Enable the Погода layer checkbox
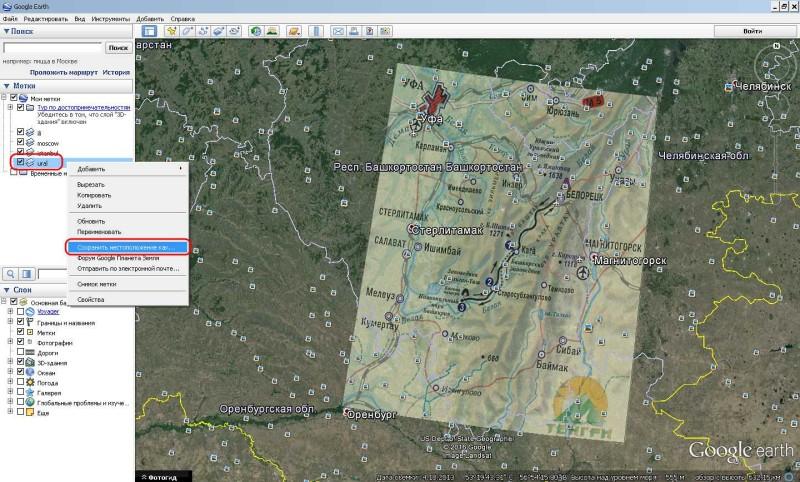 (20, 382)
